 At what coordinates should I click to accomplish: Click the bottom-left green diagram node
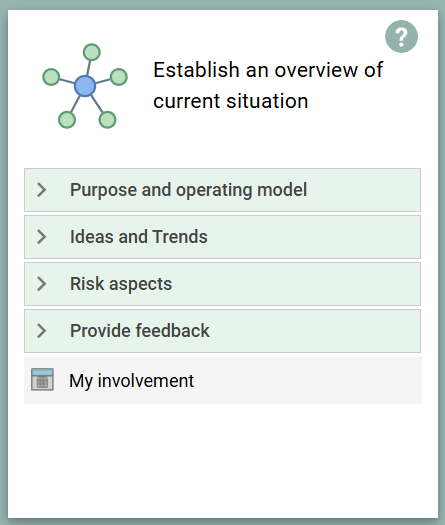[x=67, y=120]
